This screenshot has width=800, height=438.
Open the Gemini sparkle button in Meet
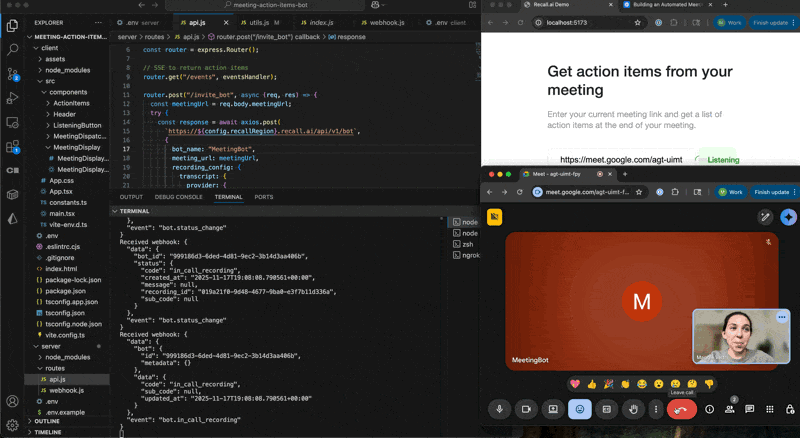788,217
